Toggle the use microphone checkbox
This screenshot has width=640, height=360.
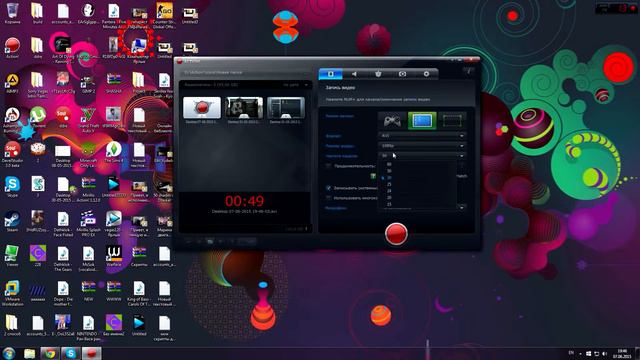point(329,198)
